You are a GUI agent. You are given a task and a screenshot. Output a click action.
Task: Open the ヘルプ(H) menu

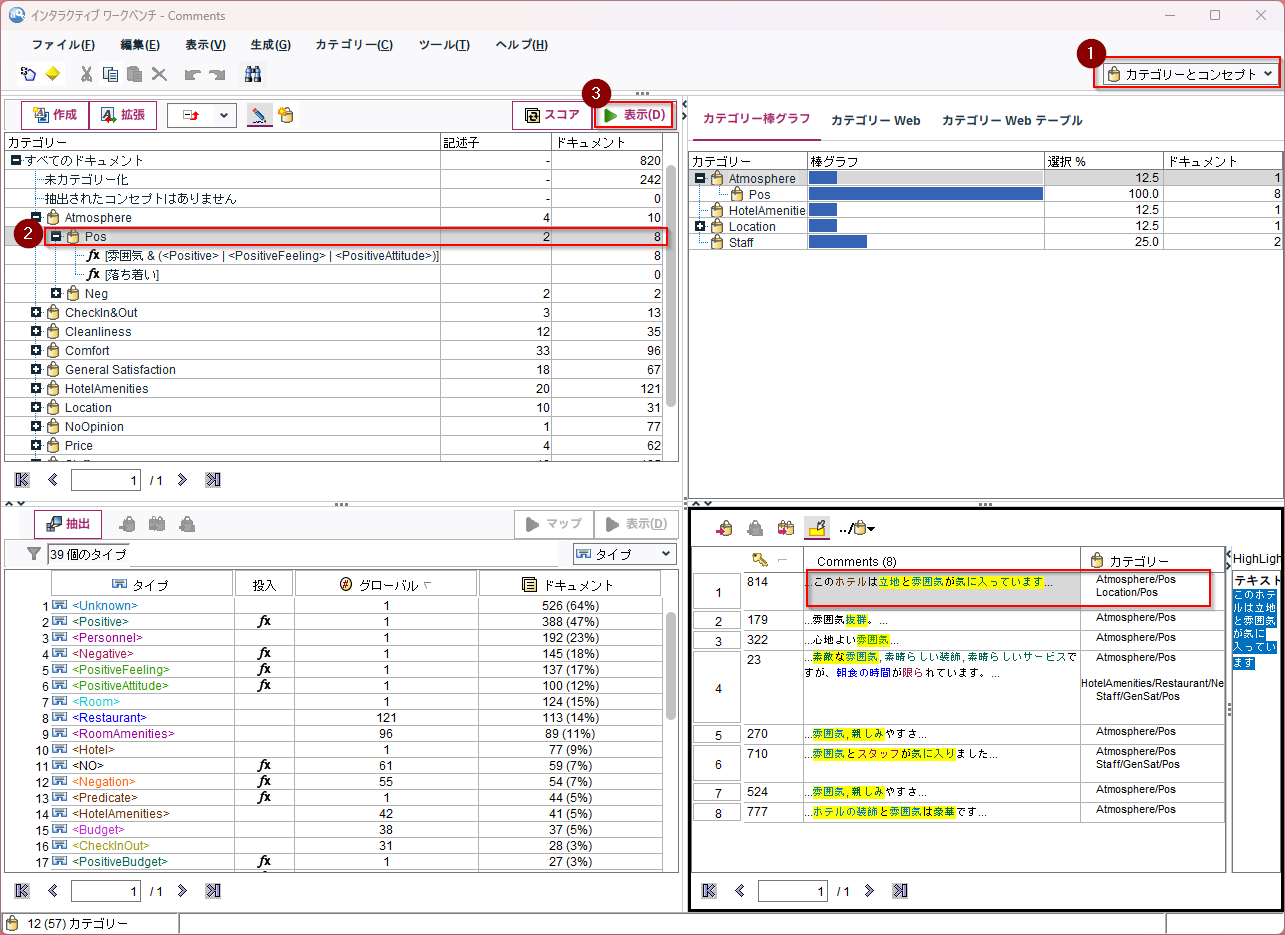pos(522,45)
